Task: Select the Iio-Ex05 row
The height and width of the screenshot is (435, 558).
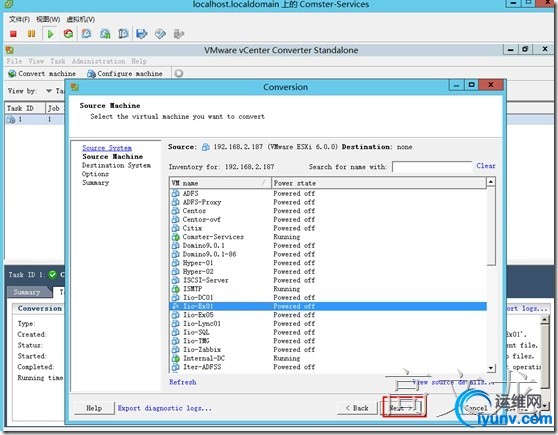Action: (328, 315)
